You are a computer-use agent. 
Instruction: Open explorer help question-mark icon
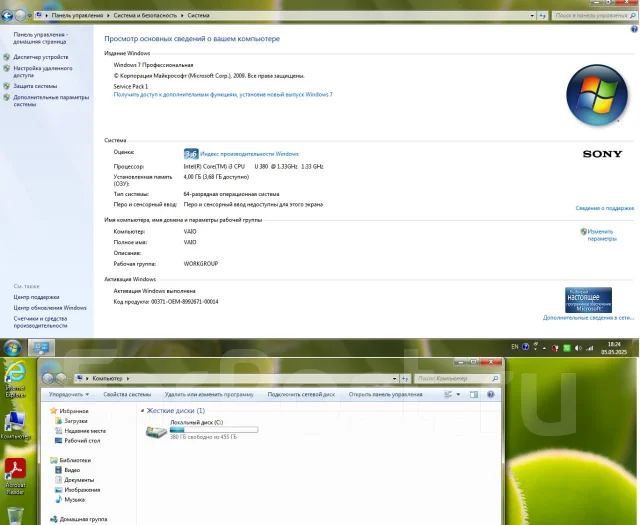(491, 394)
